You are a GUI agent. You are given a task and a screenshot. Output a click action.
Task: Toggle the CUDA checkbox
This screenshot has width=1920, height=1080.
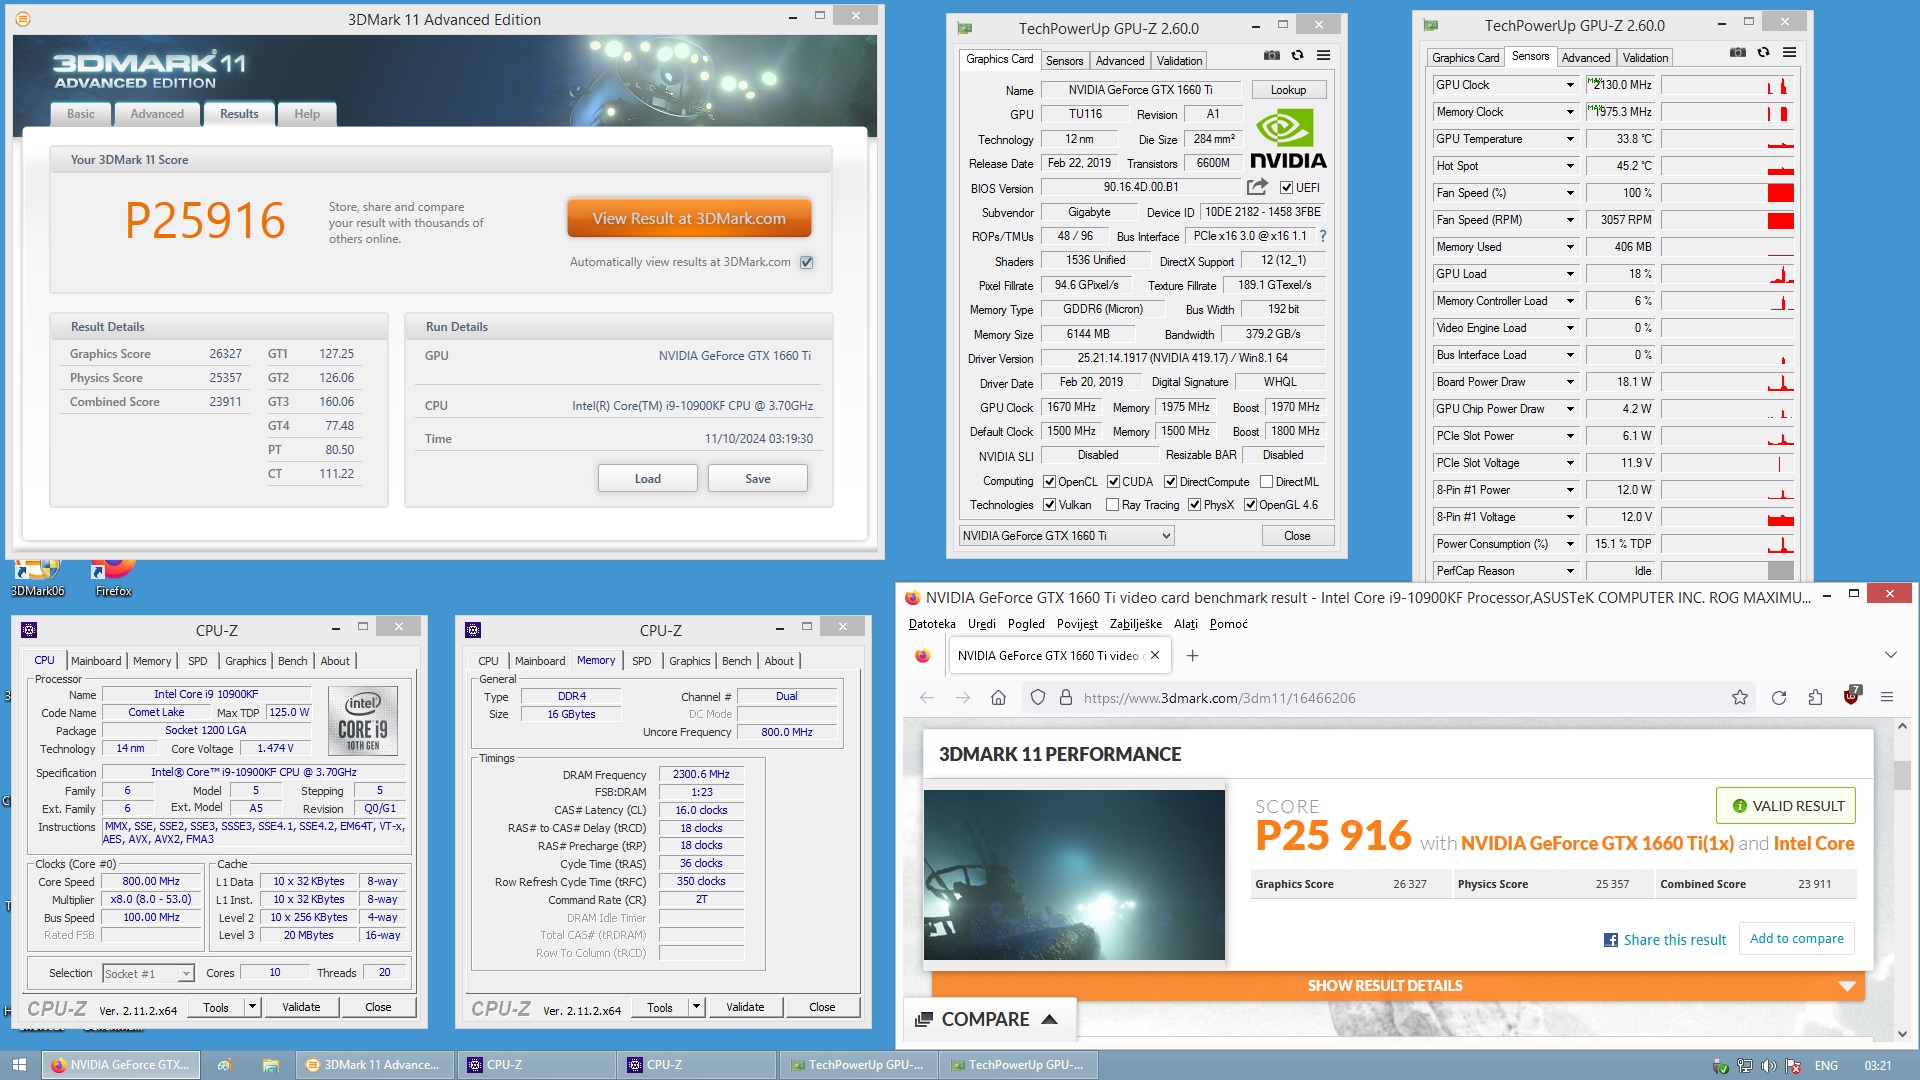(x=1113, y=482)
